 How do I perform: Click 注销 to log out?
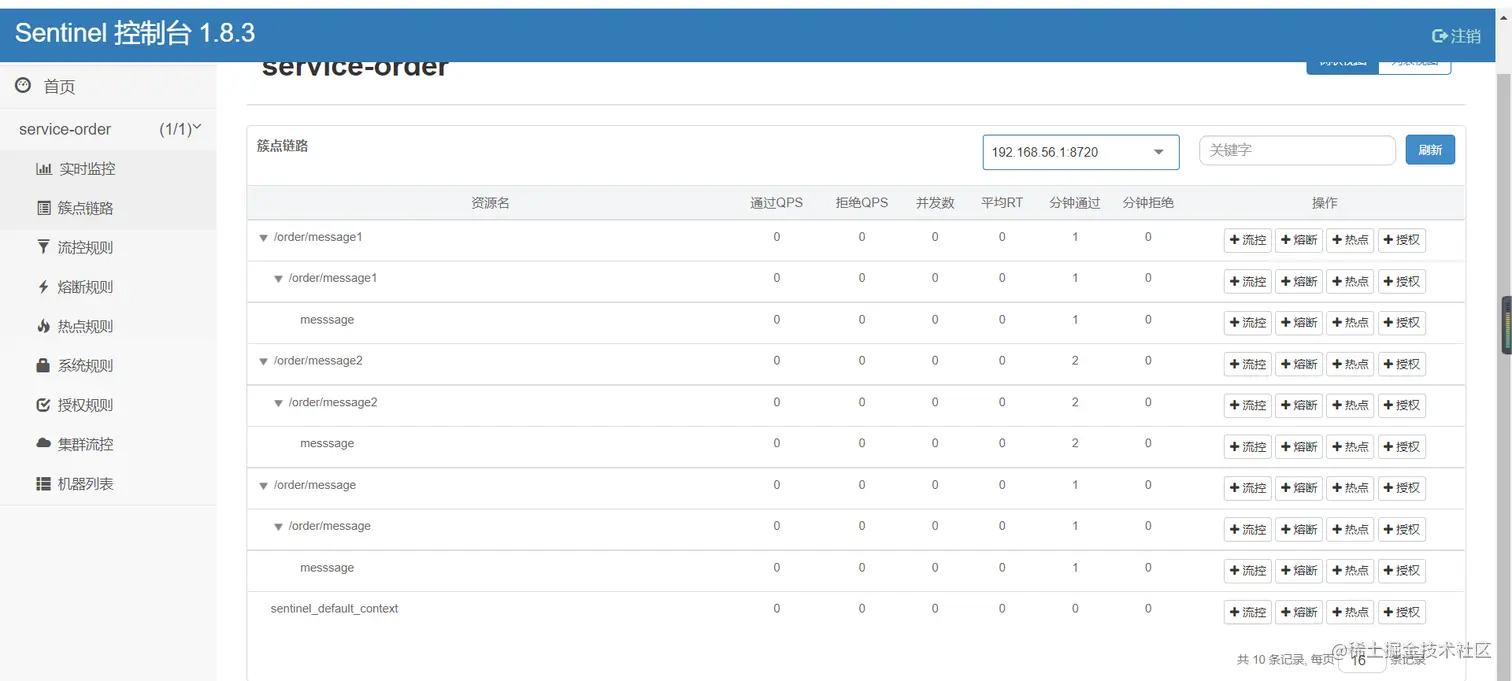pos(1457,35)
